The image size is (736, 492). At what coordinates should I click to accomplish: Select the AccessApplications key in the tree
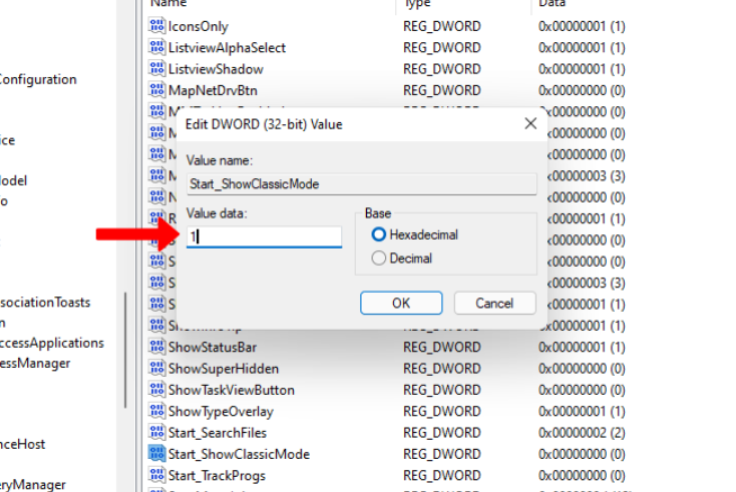coord(52,343)
